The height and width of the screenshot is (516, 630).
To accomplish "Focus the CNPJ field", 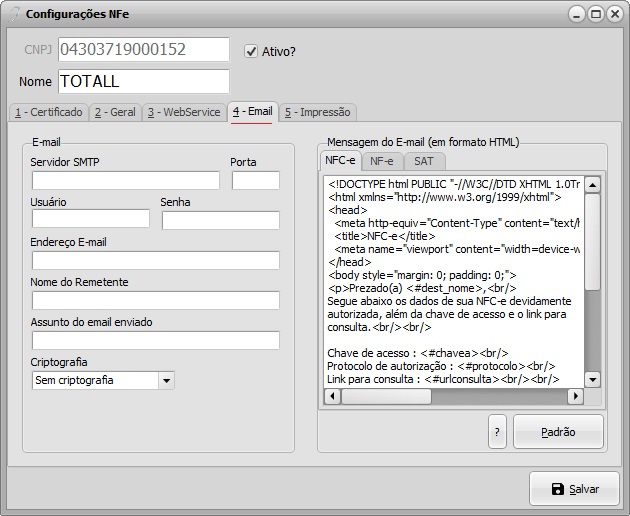I will [x=144, y=49].
